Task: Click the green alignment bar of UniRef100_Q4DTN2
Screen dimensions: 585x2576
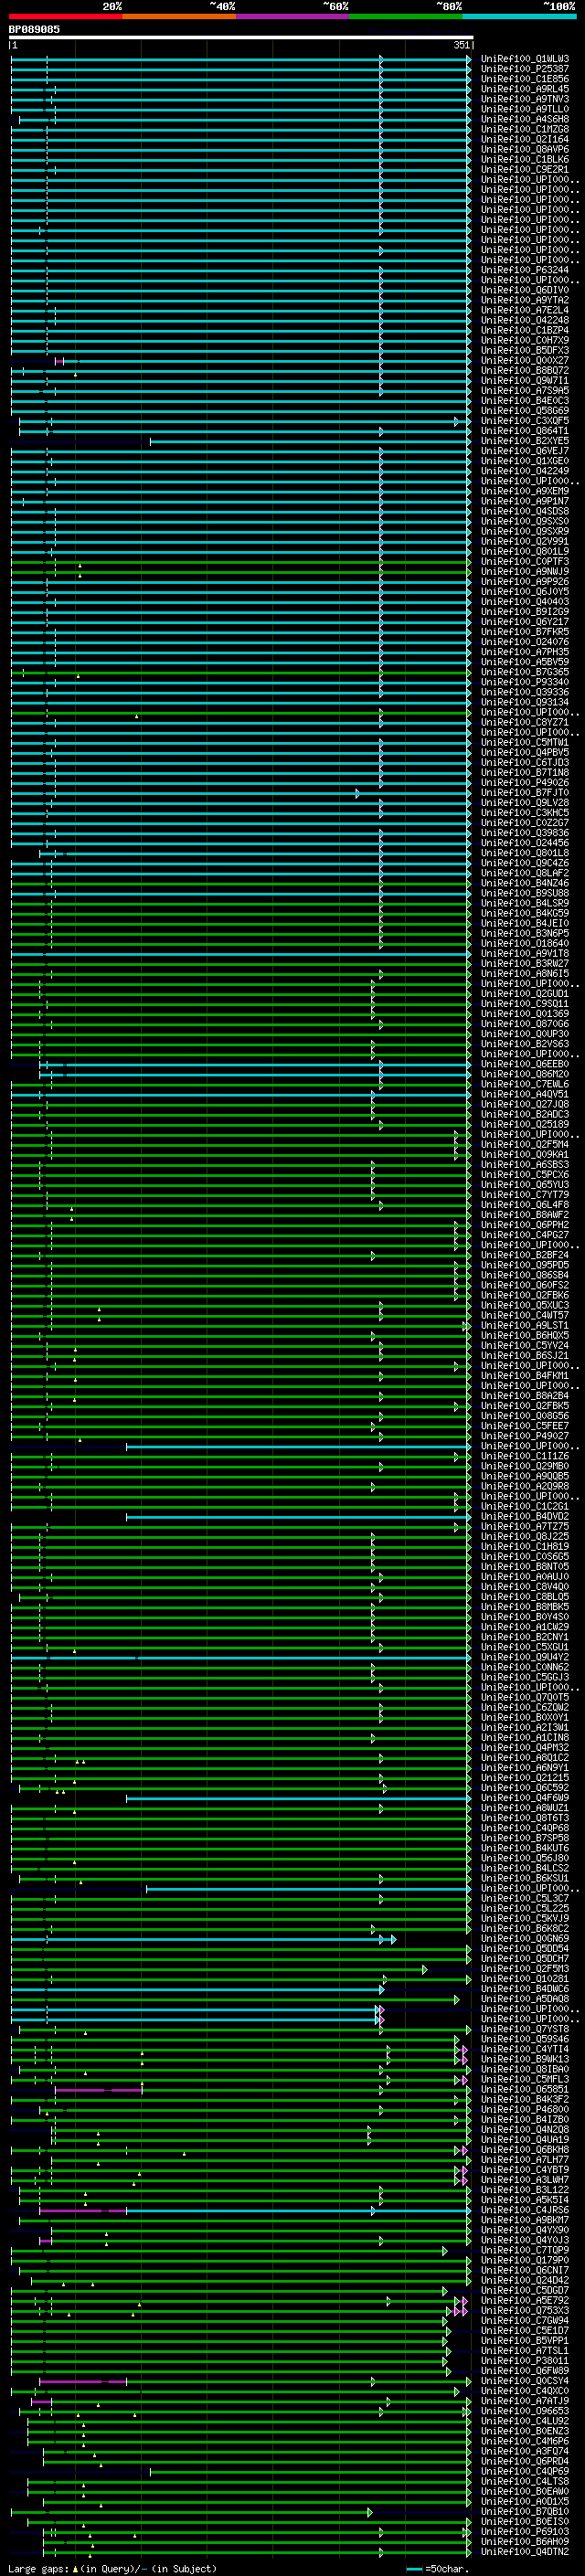Action: (x=255, y=2552)
